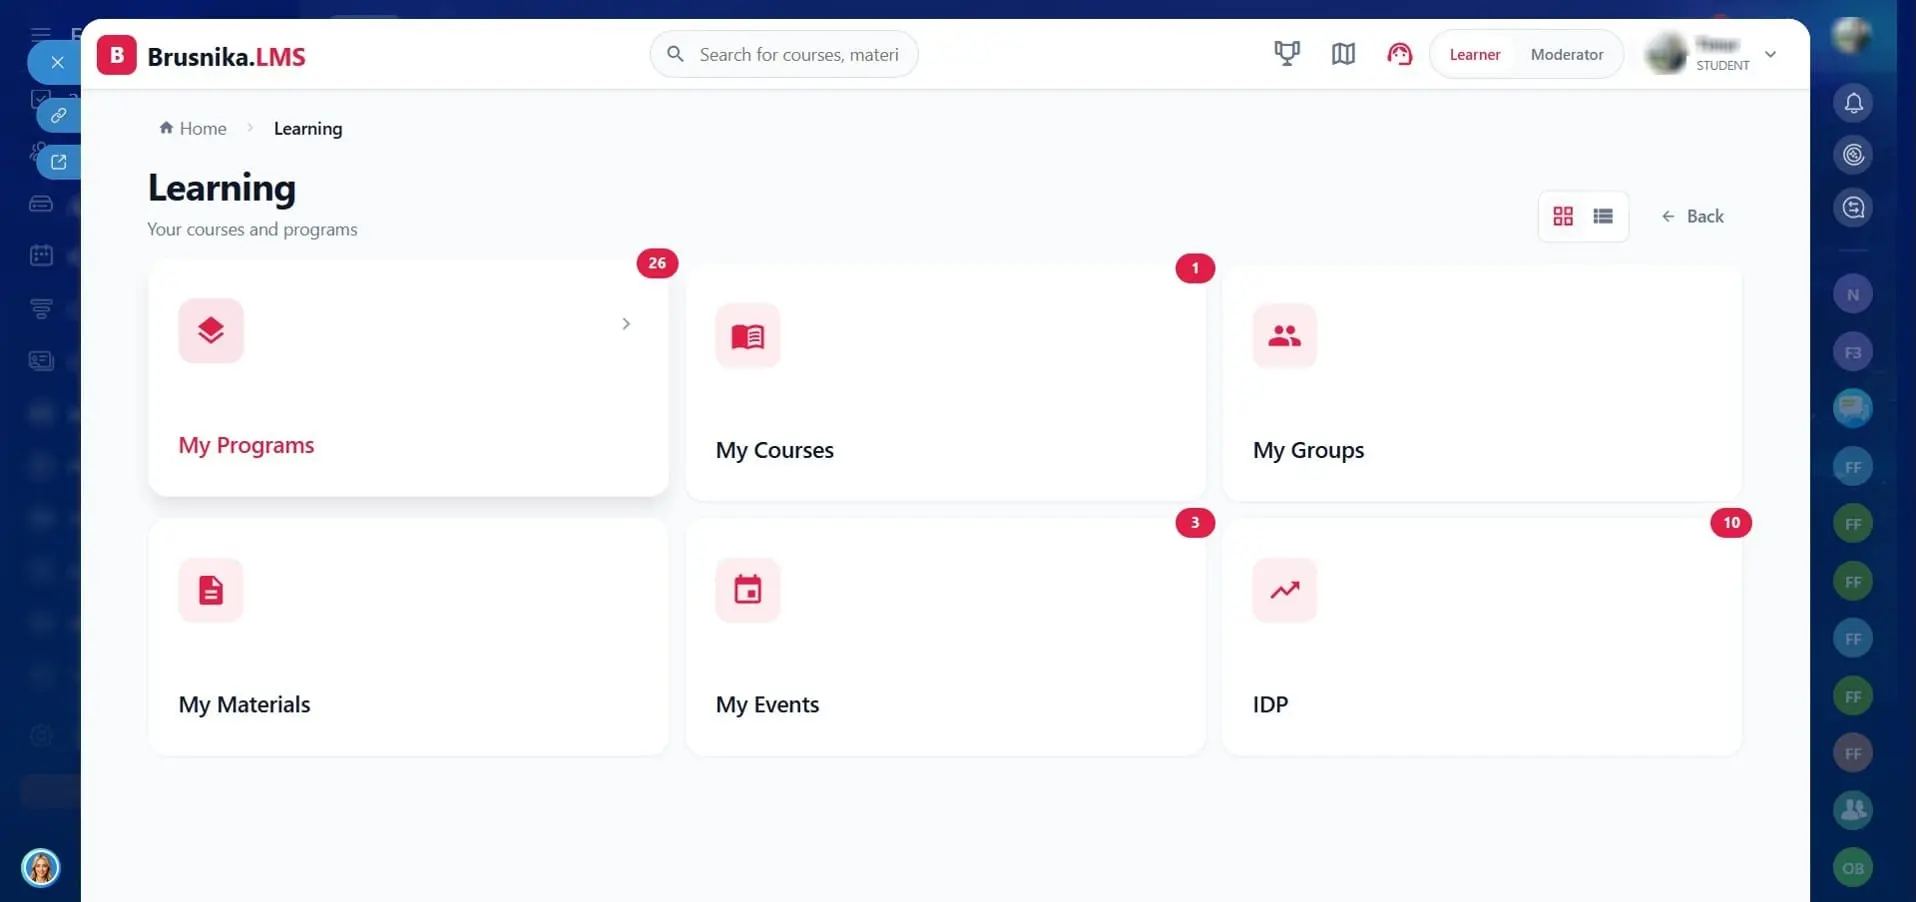
Task: Select the Learner role
Action: pyautogui.click(x=1475, y=55)
